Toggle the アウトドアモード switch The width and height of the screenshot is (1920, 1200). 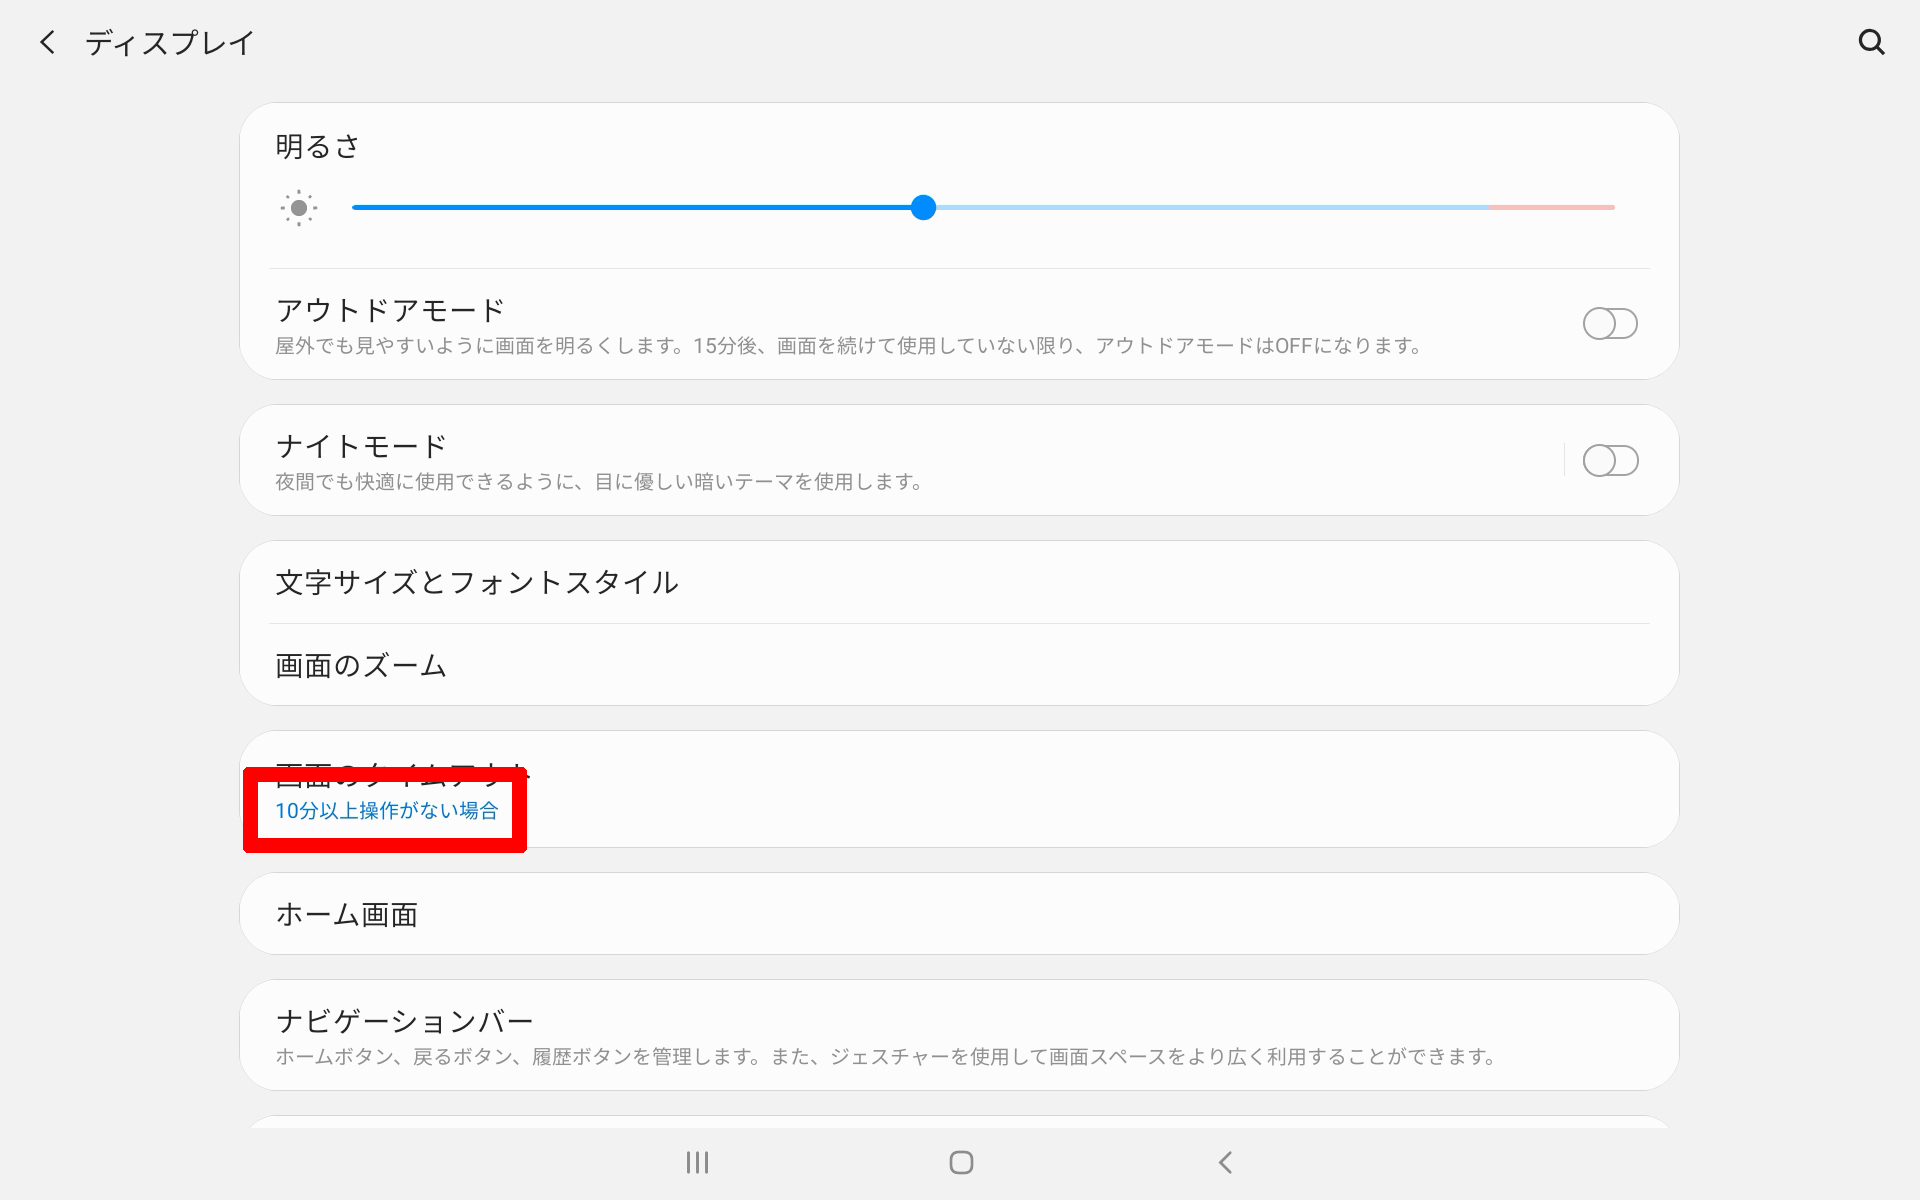click(1610, 324)
